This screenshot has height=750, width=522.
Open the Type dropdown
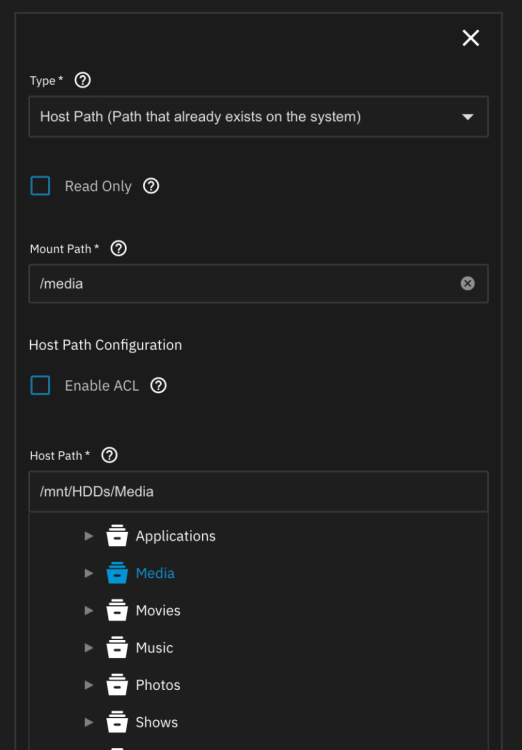258,117
